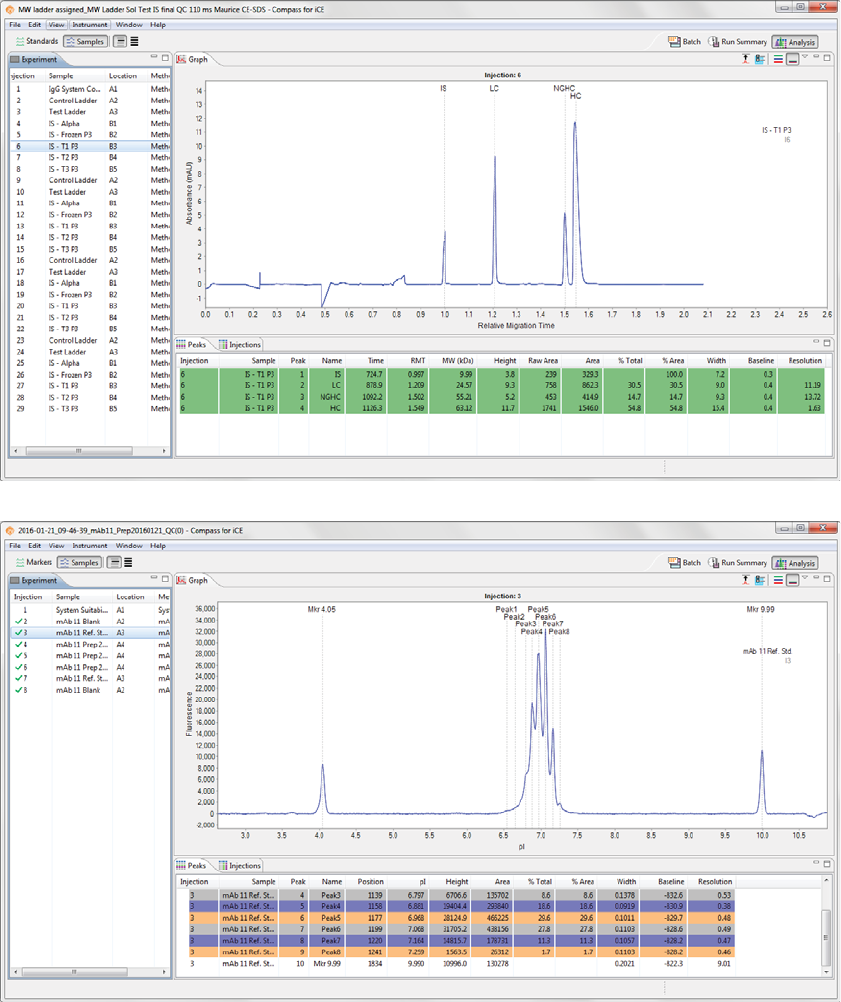The width and height of the screenshot is (841, 1002).
Task: Click the blue label icon in bottom Graph pane
Action: tap(760, 580)
